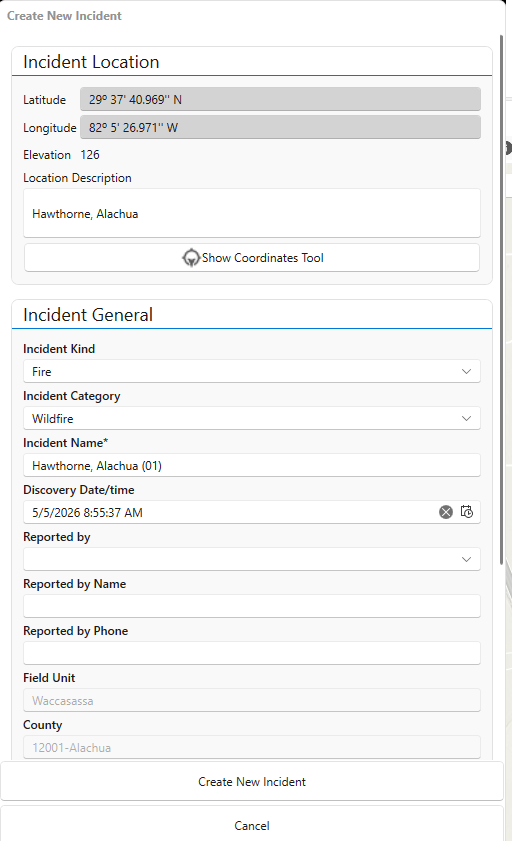Image resolution: width=512 pixels, height=841 pixels.
Task: Click the County field showing 12001-Alachua
Action: pyautogui.click(x=251, y=747)
